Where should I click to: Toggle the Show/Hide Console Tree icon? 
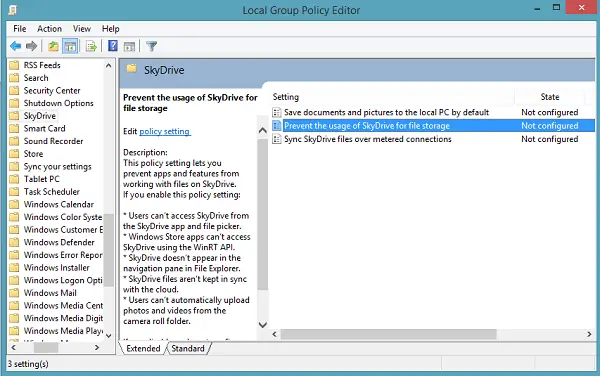click(x=70, y=46)
